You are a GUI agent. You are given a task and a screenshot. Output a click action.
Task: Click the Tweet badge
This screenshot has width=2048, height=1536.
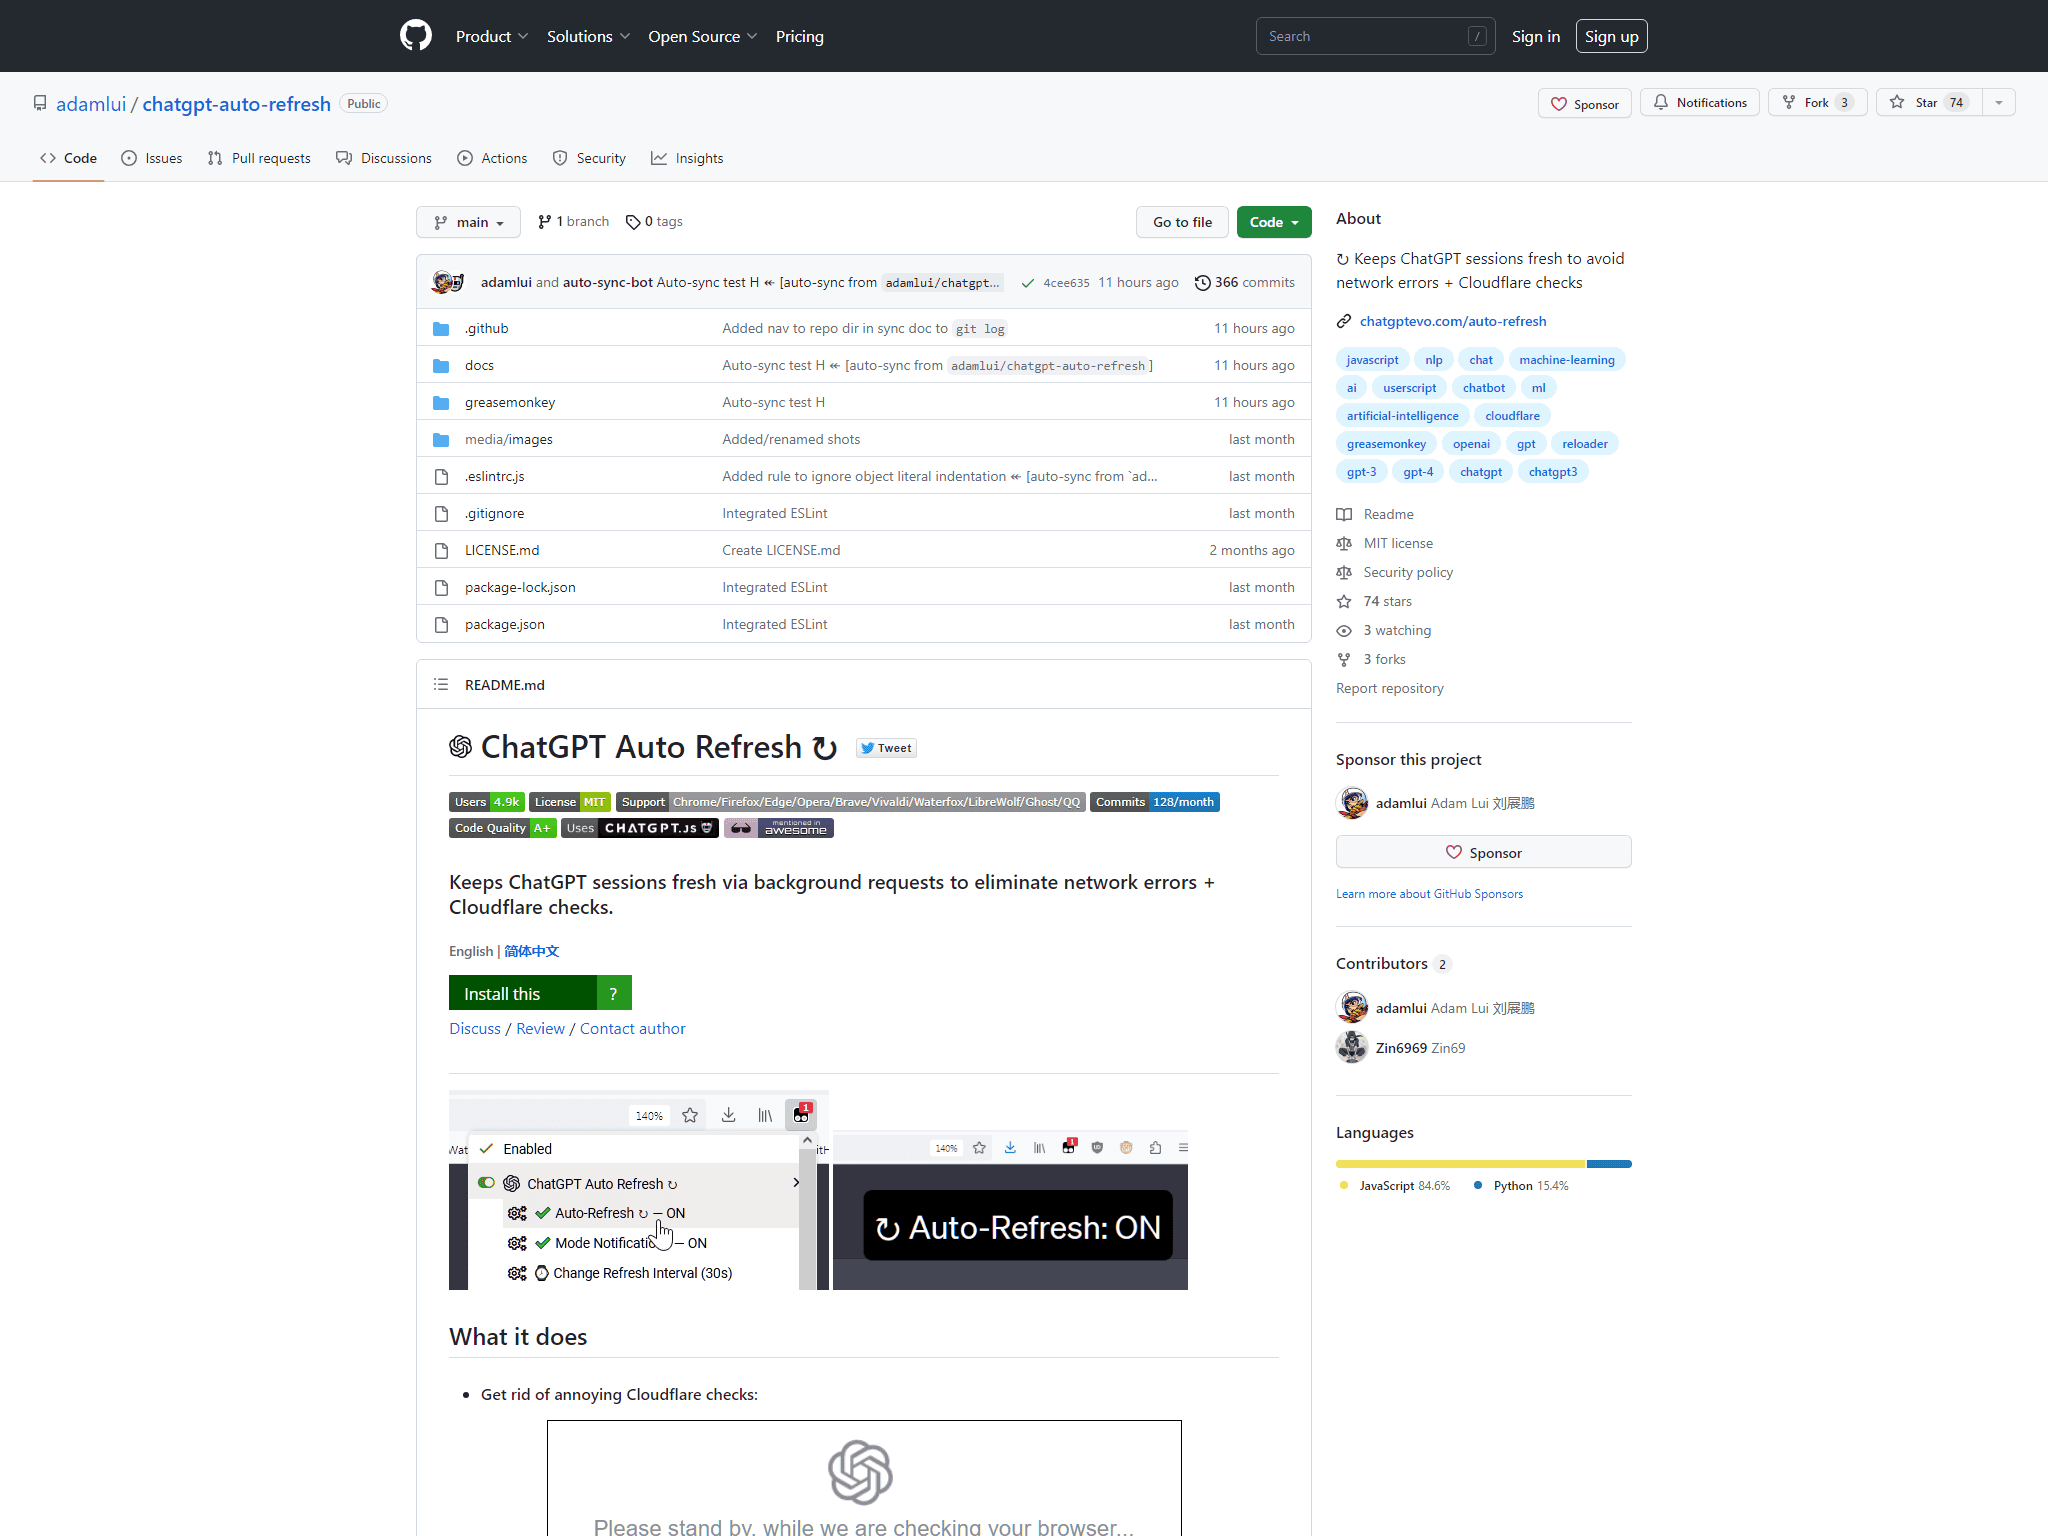pos(886,748)
